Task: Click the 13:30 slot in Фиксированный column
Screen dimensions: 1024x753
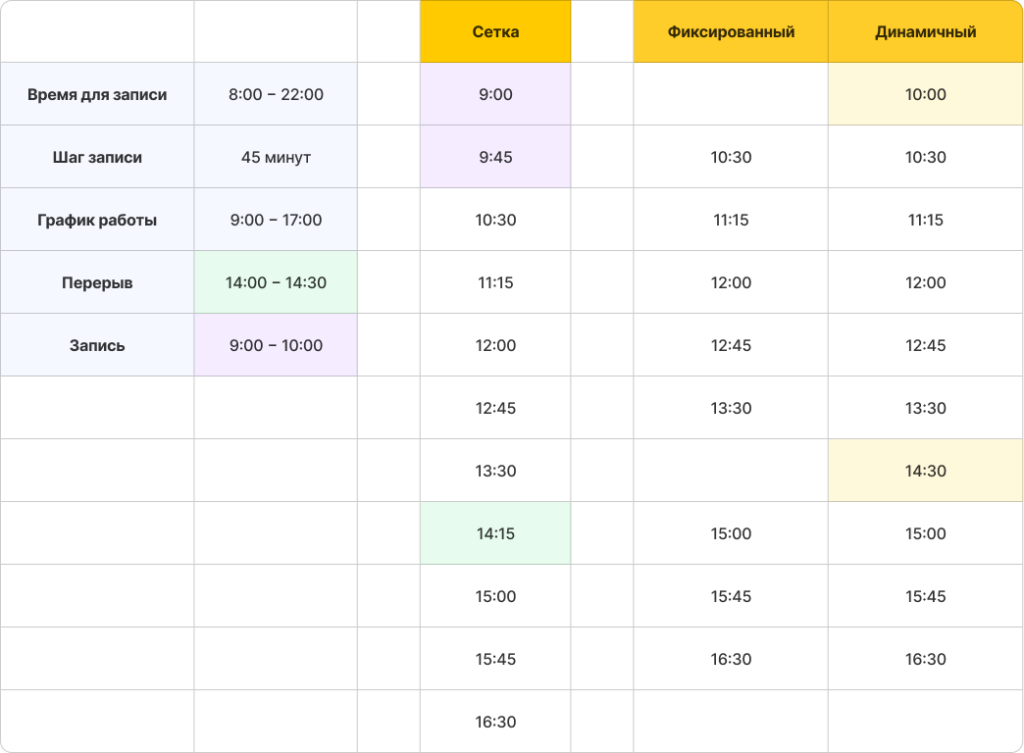Action: click(x=730, y=408)
